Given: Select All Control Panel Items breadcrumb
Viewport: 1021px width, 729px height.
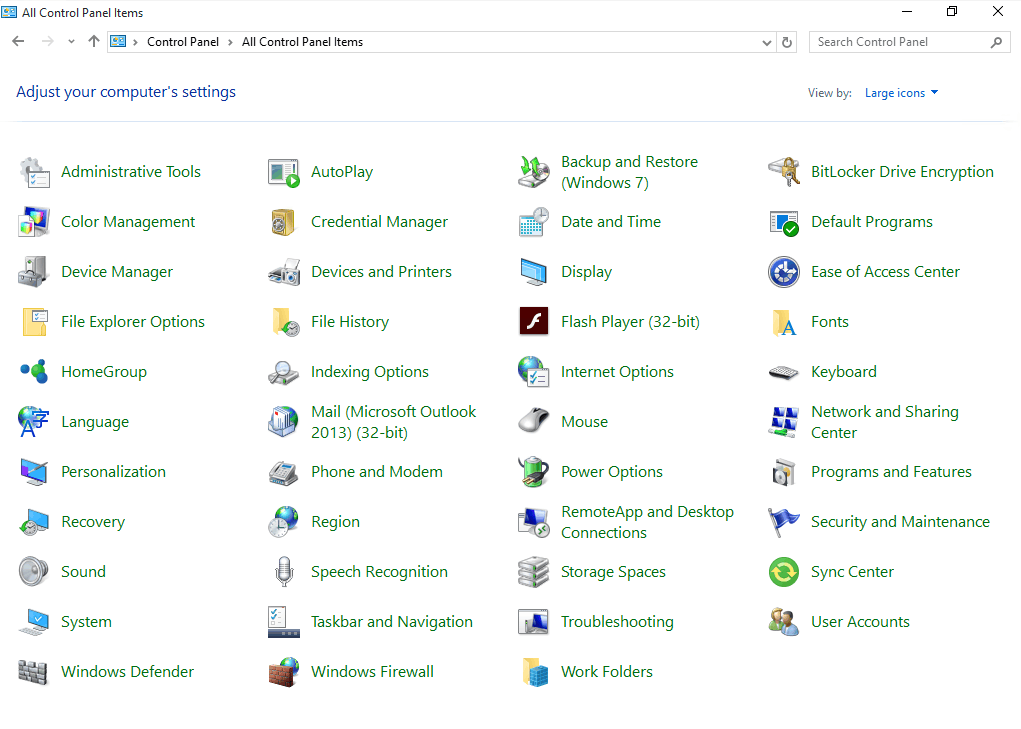Looking at the screenshot, I should [x=302, y=42].
